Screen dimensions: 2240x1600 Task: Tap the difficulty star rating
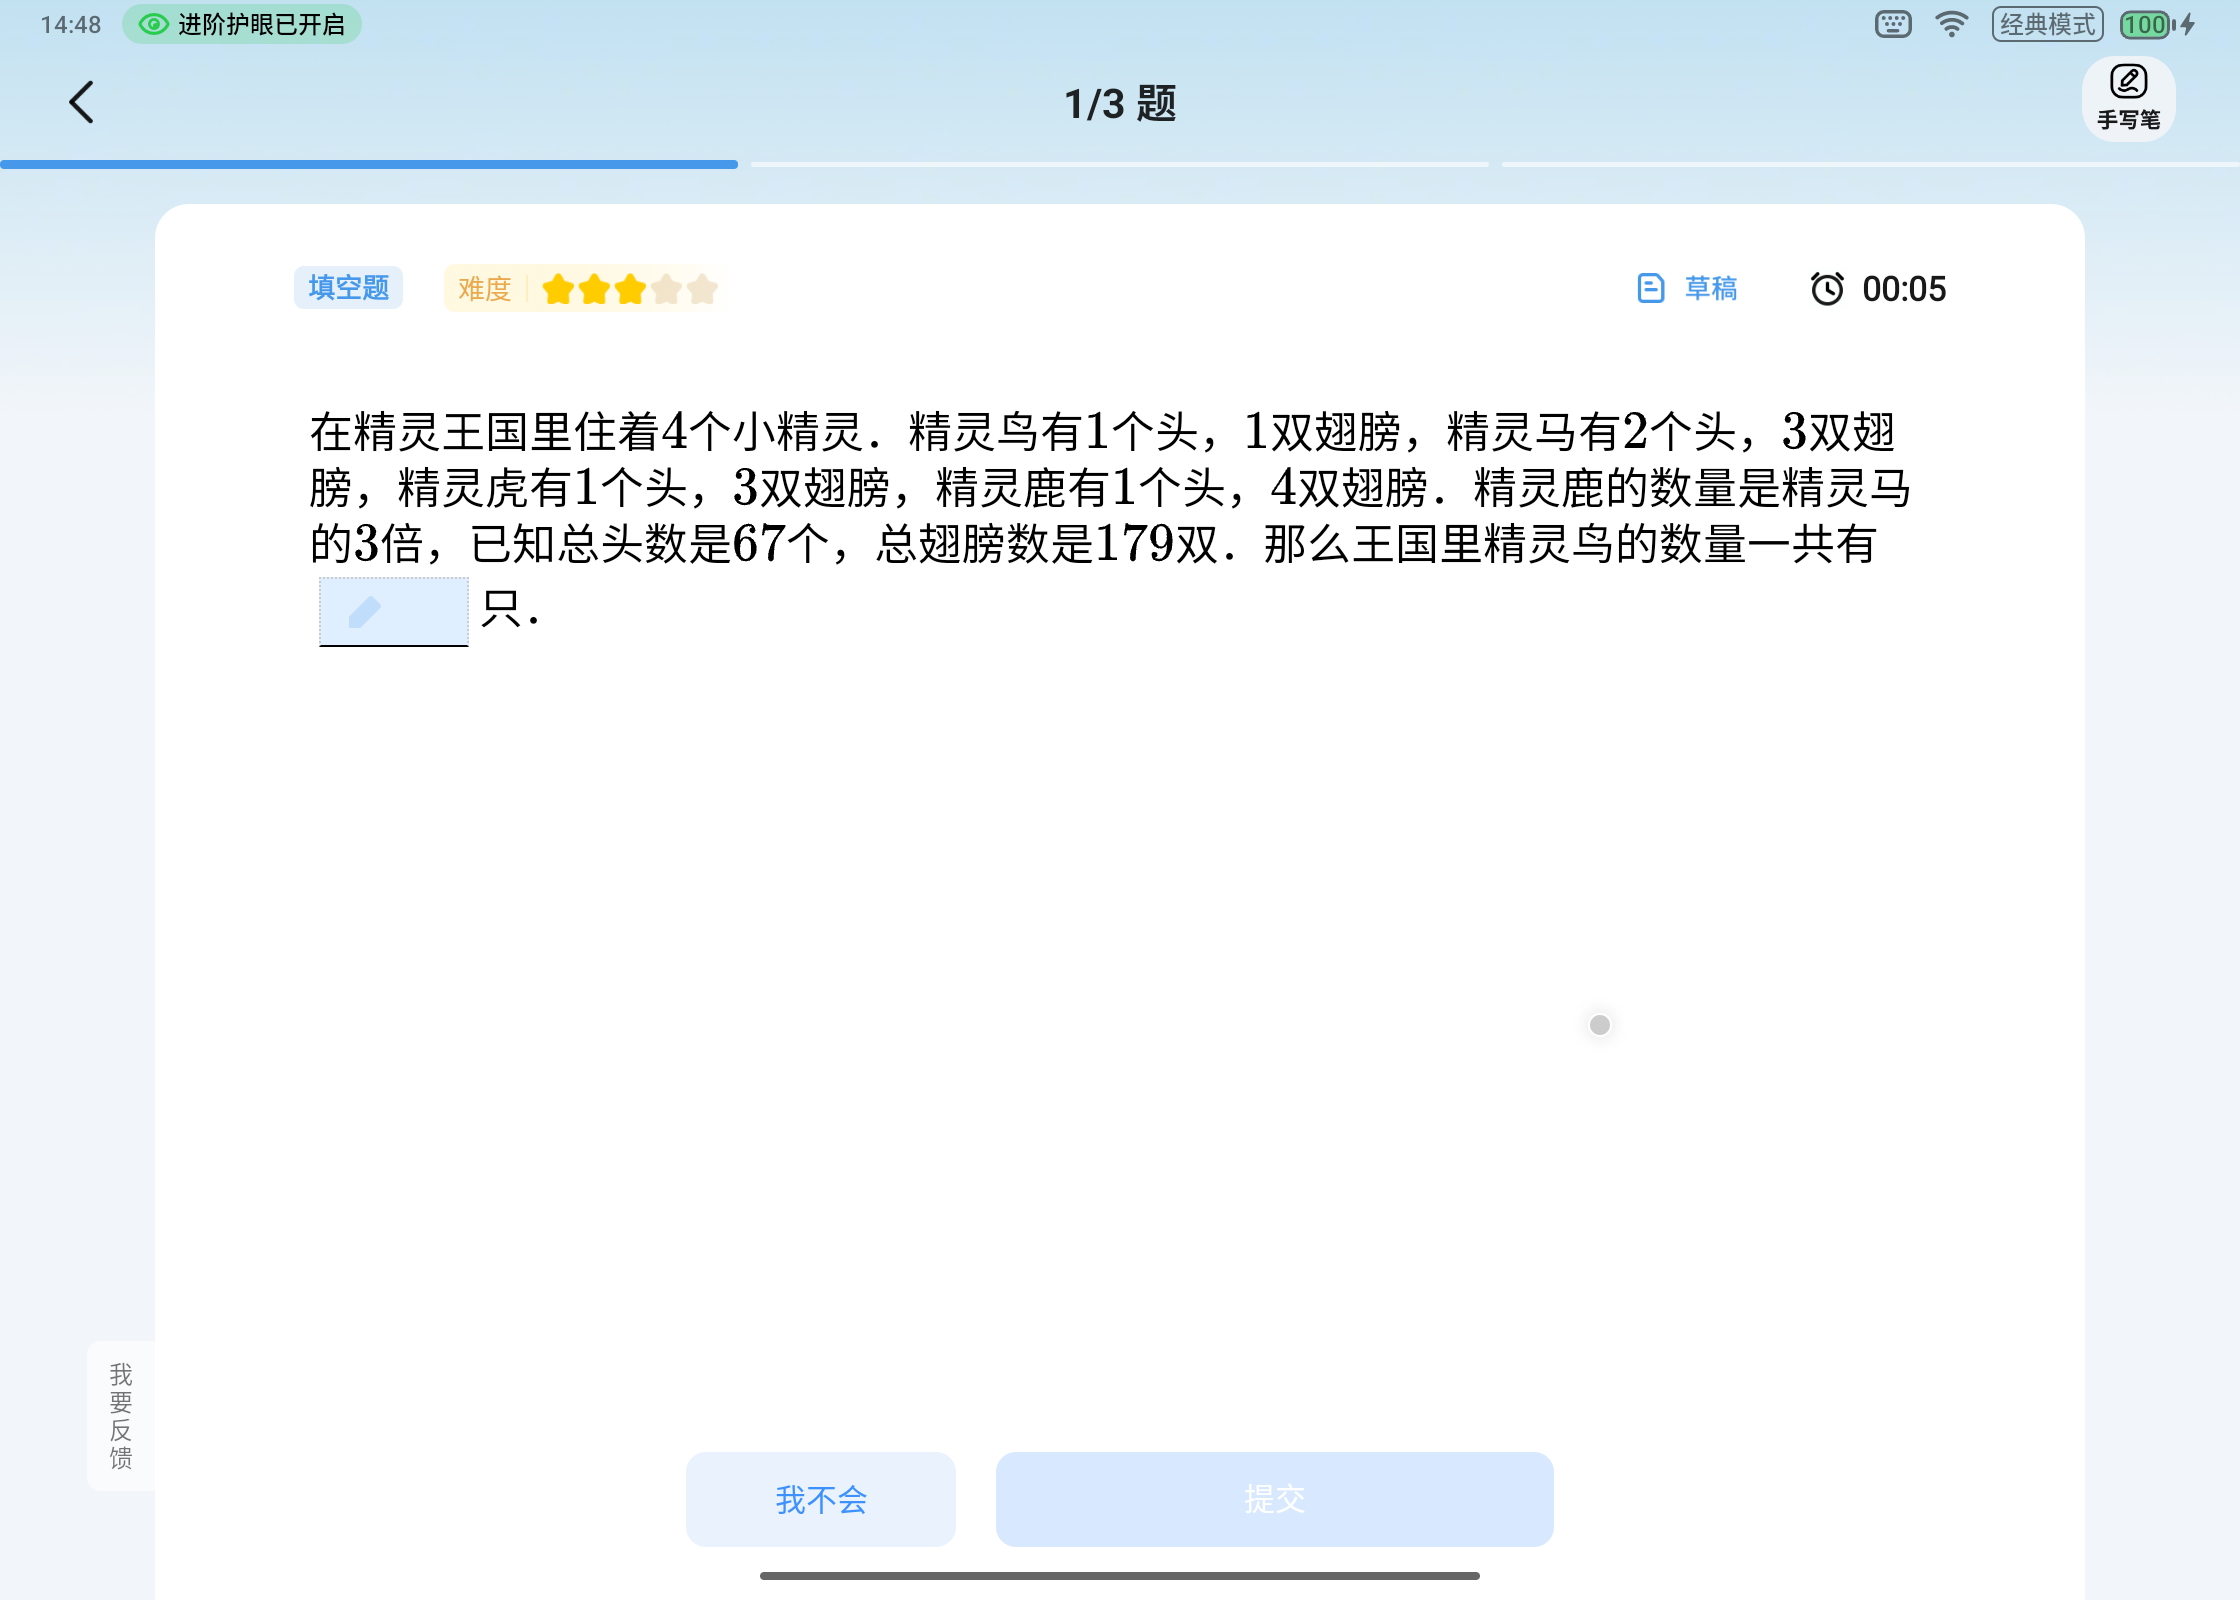(x=630, y=289)
